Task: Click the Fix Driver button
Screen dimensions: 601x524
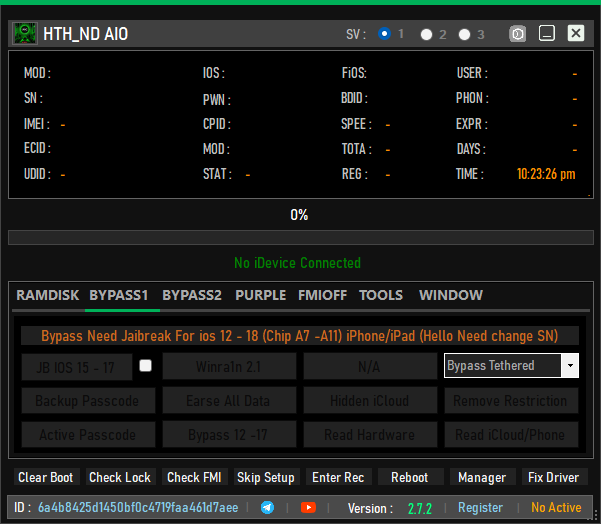Action: click(553, 478)
